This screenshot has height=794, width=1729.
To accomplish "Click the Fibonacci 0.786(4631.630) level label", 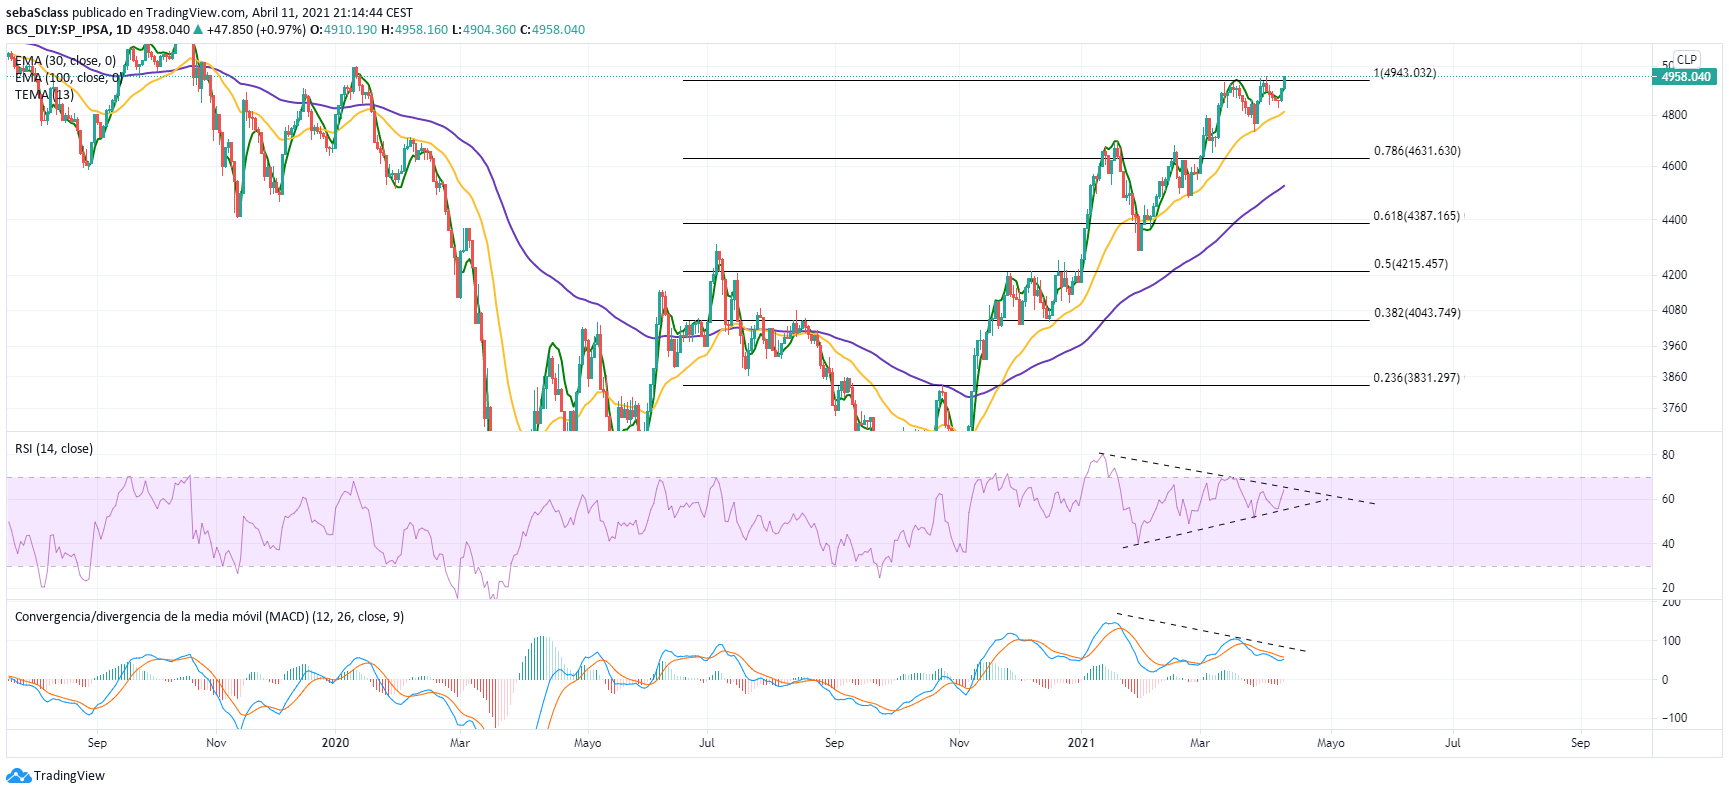I will [1417, 151].
